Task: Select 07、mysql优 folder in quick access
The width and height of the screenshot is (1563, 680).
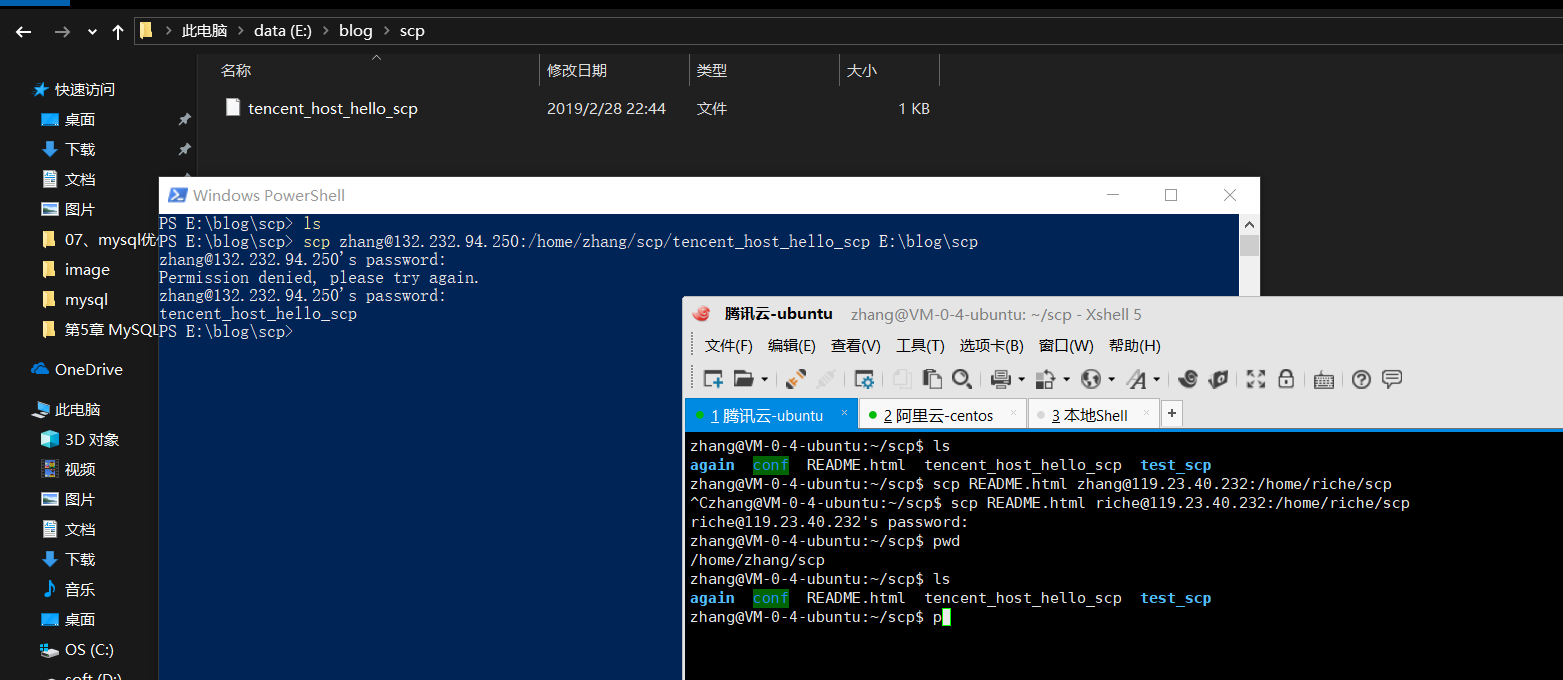Action: click(x=100, y=240)
